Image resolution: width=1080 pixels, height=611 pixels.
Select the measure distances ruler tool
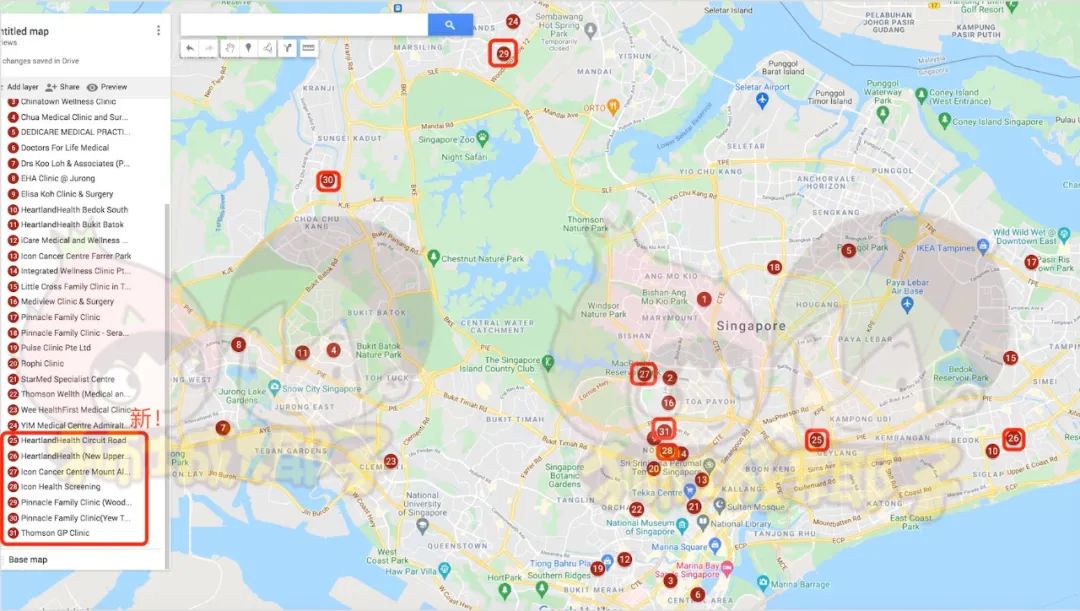[308, 48]
